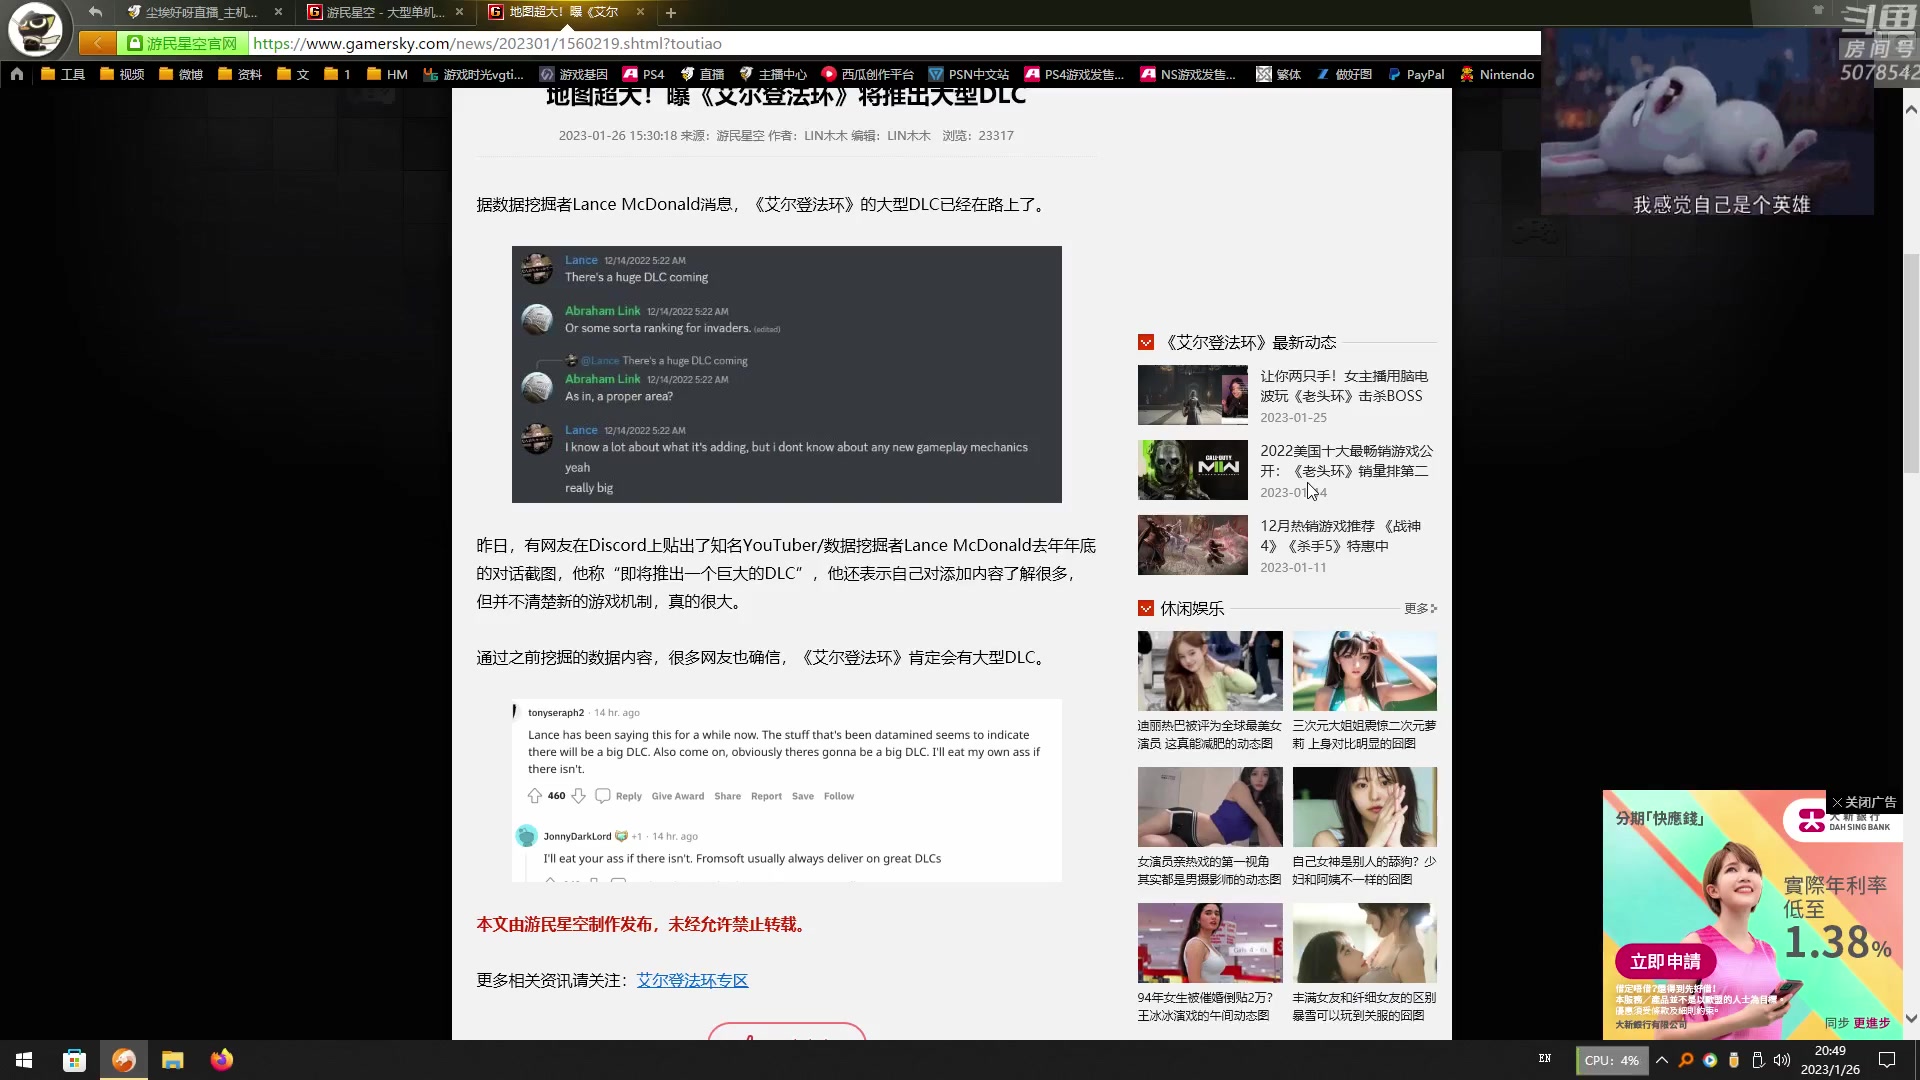Click the 游民星空官网 site identity badge

(x=183, y=43)
